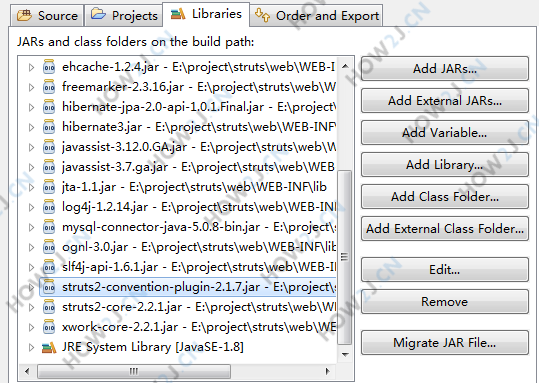Click the Source tab package icon

(24, 15)
